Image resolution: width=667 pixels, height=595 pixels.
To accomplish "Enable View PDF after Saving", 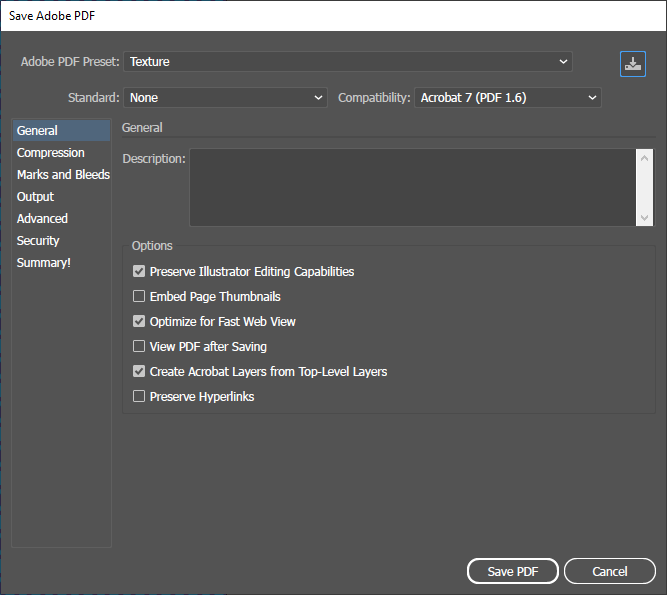I will [x=139, y=347].
